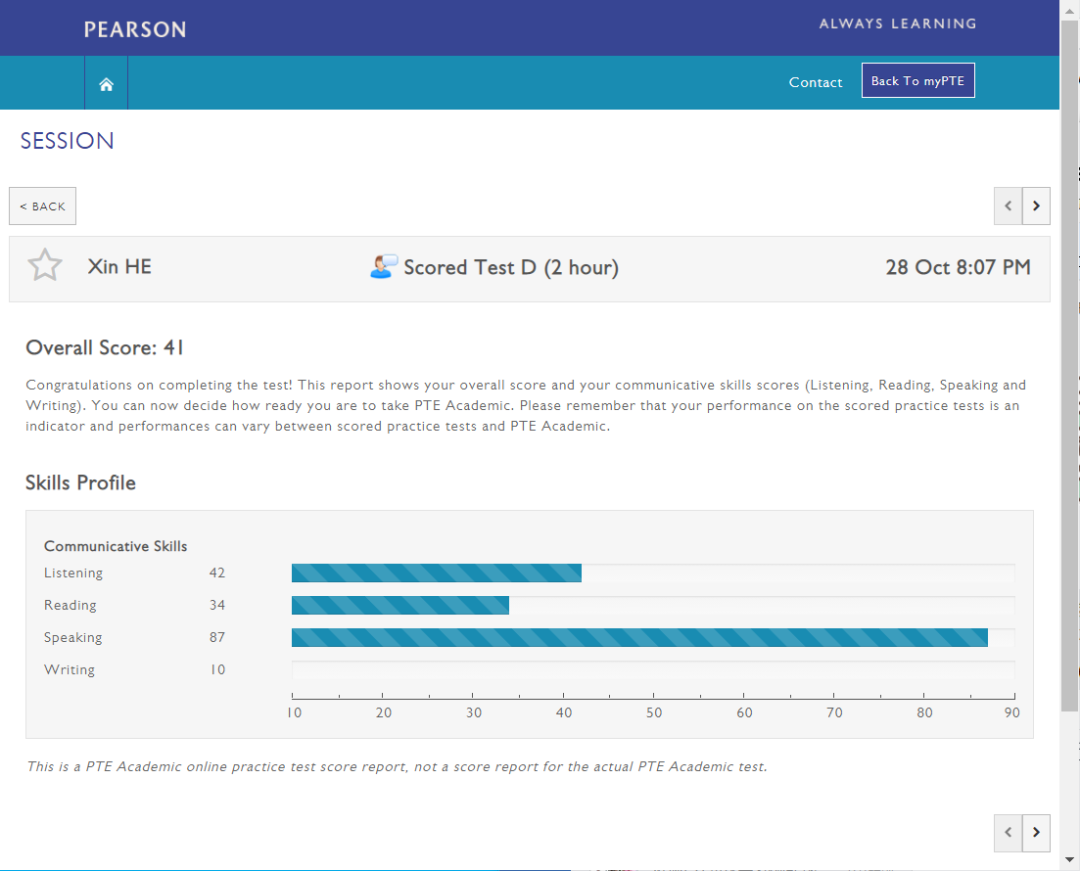The image size is (1080, 871).
Task: Click the practice test disclaimer italic text
Action: click(x=397, y=766)
